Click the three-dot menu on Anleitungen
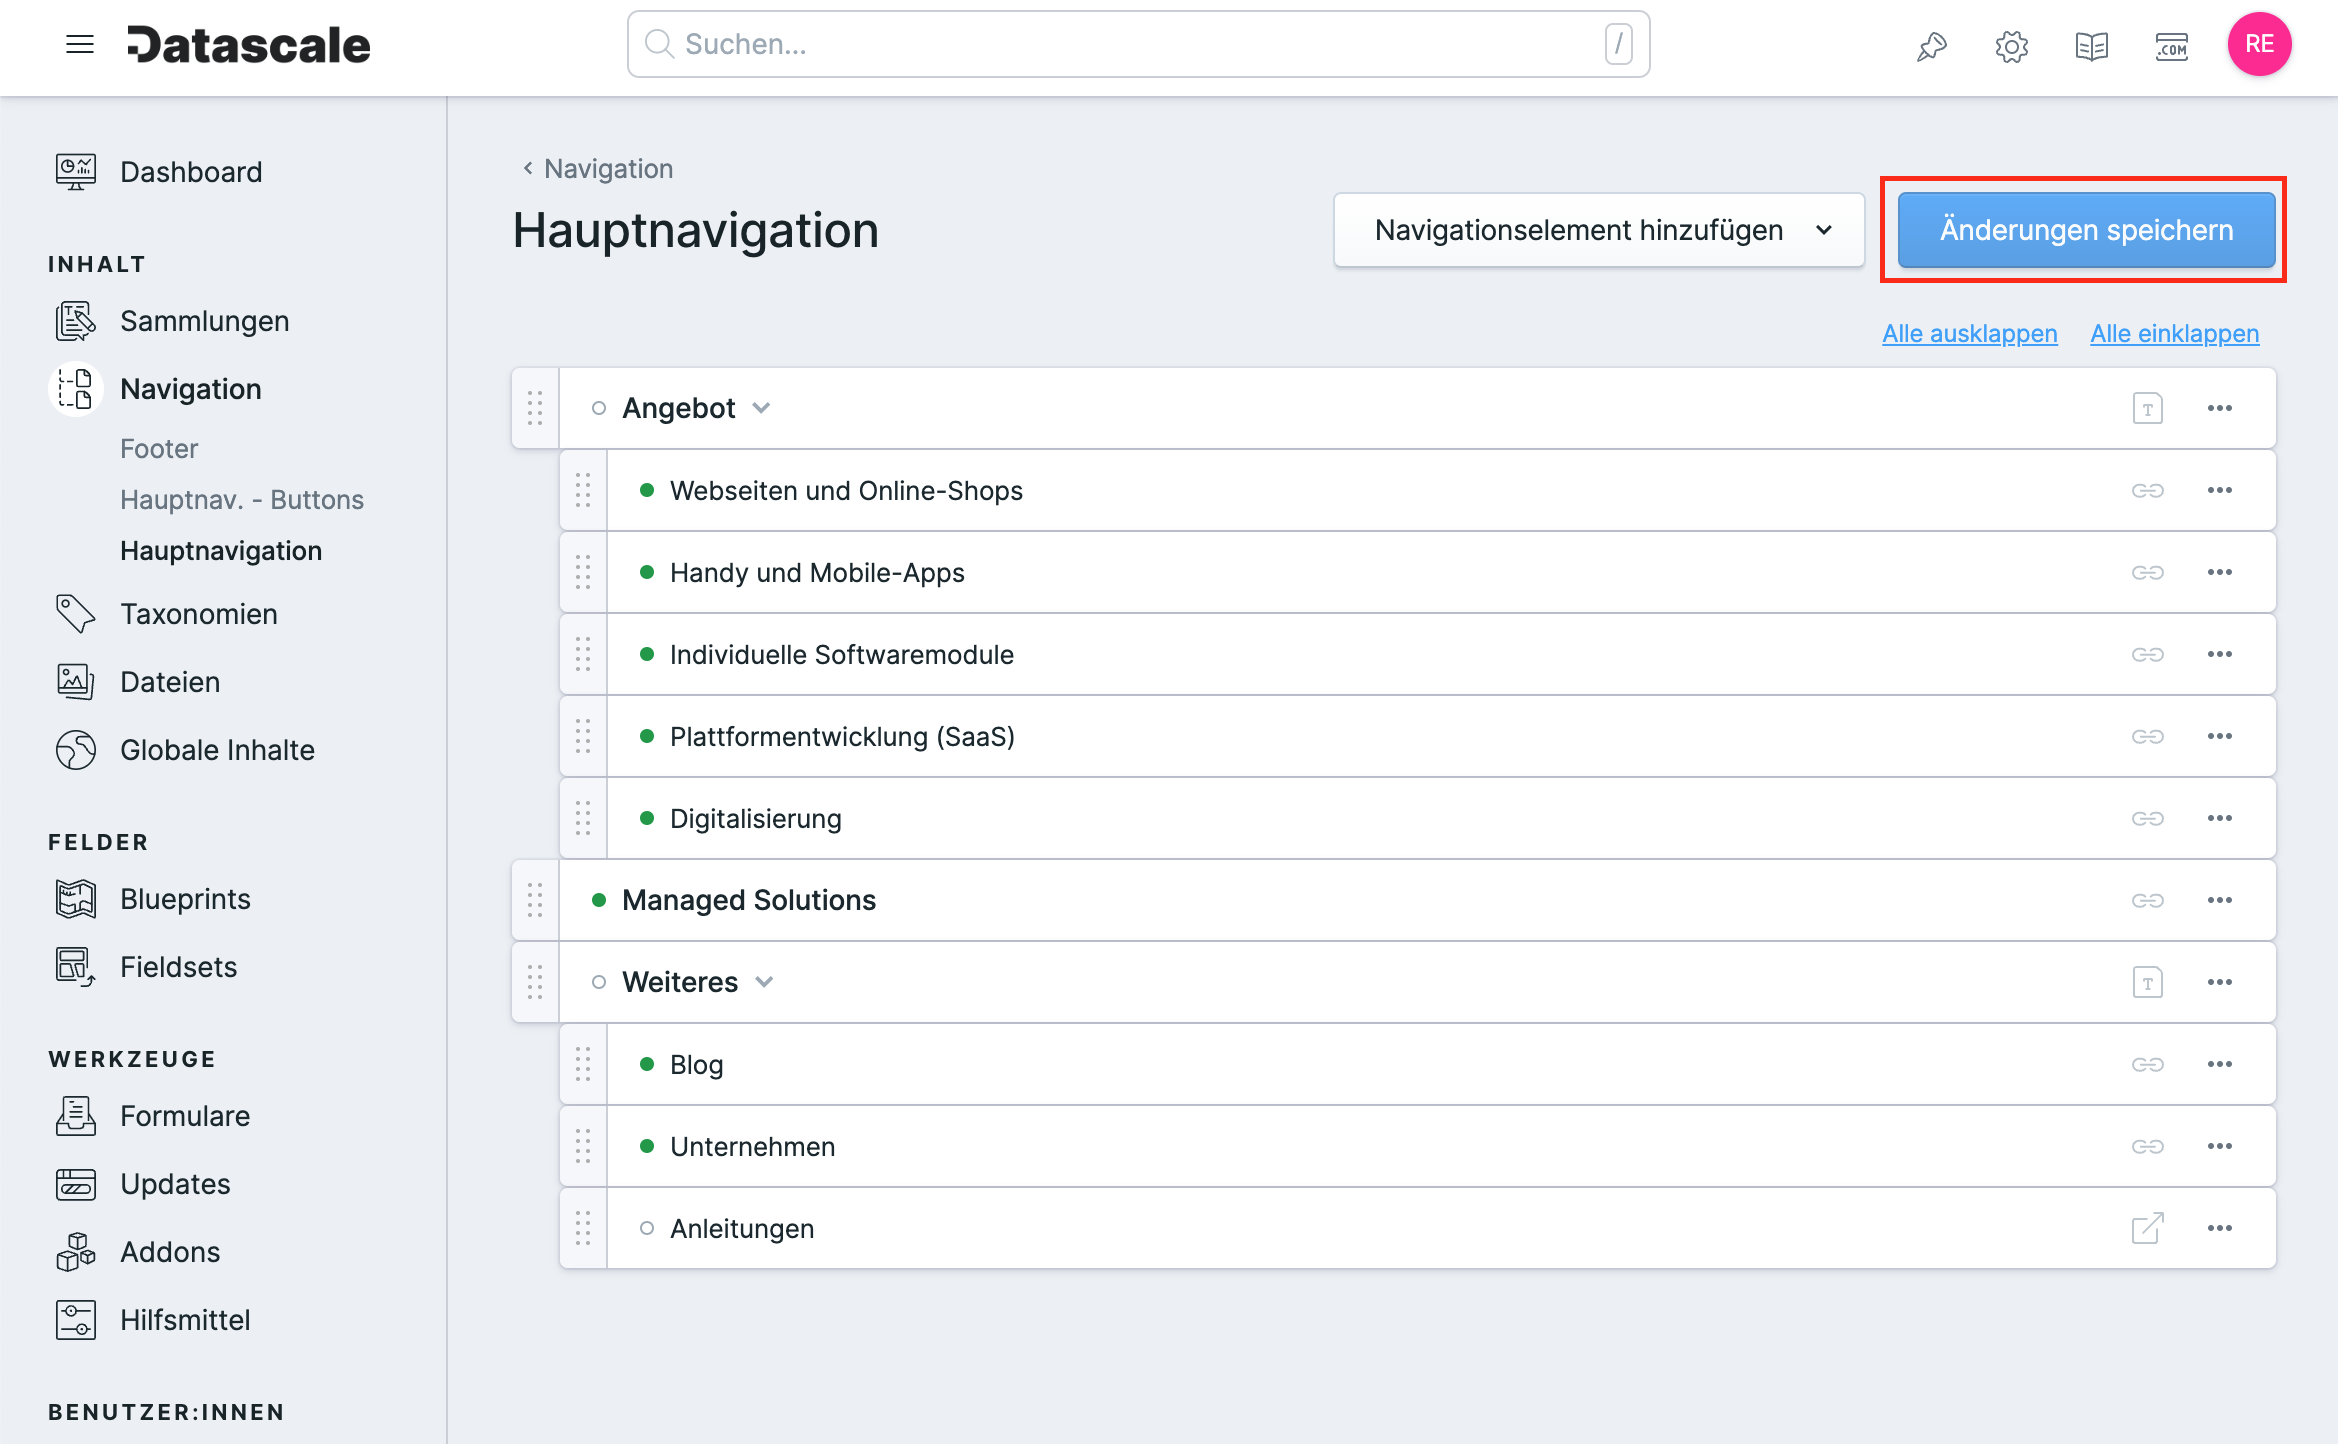The height and width of the screenshot is (1444, 2338). [x=2219, y=1229]
